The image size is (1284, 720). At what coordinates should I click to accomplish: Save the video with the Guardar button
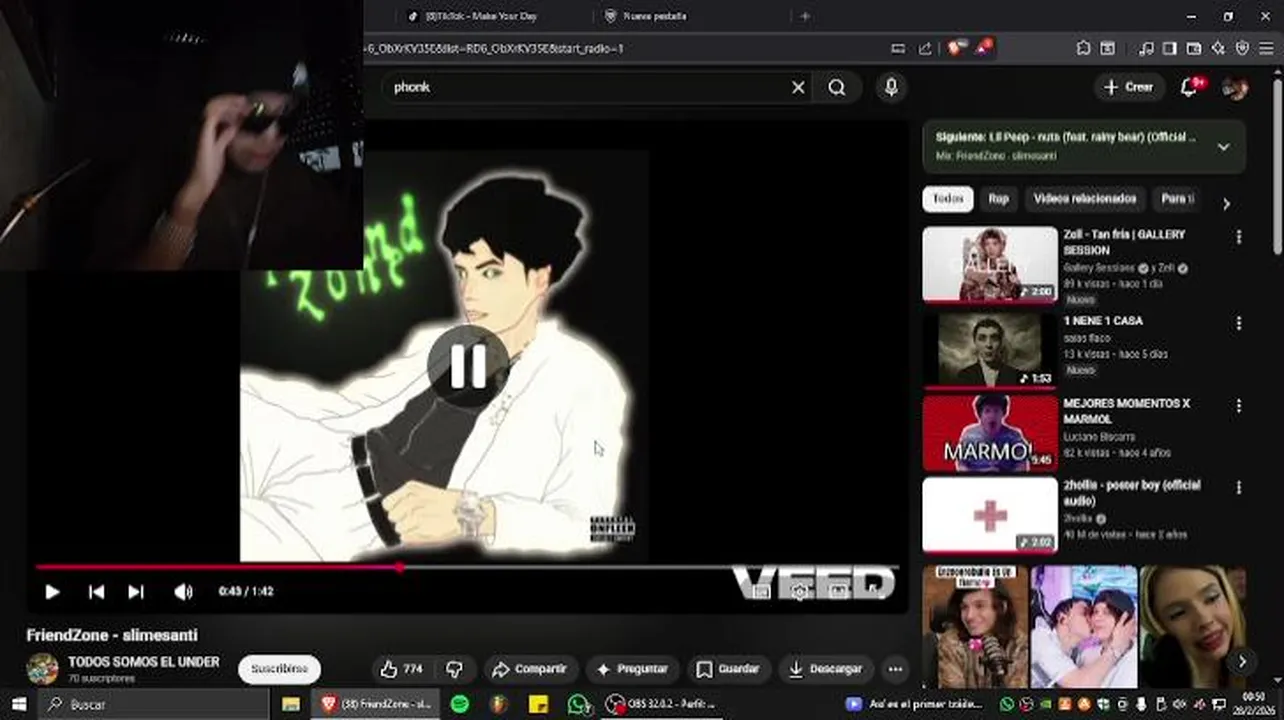(x=728, y=669)
